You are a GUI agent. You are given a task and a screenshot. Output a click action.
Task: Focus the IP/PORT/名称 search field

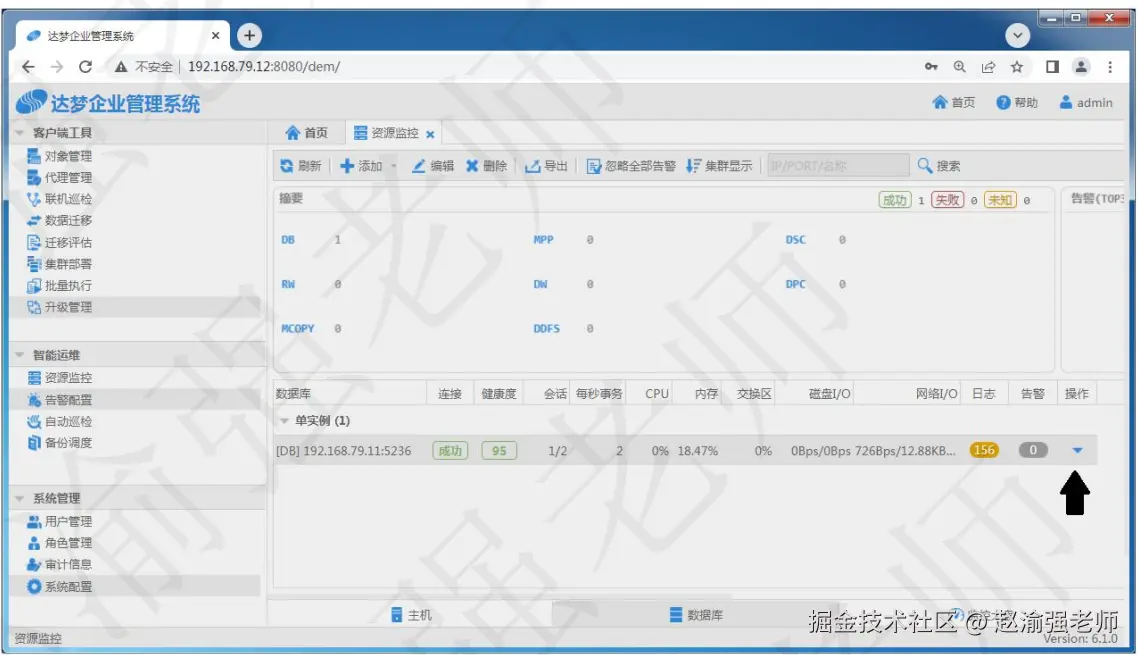[x=838, y=166]
